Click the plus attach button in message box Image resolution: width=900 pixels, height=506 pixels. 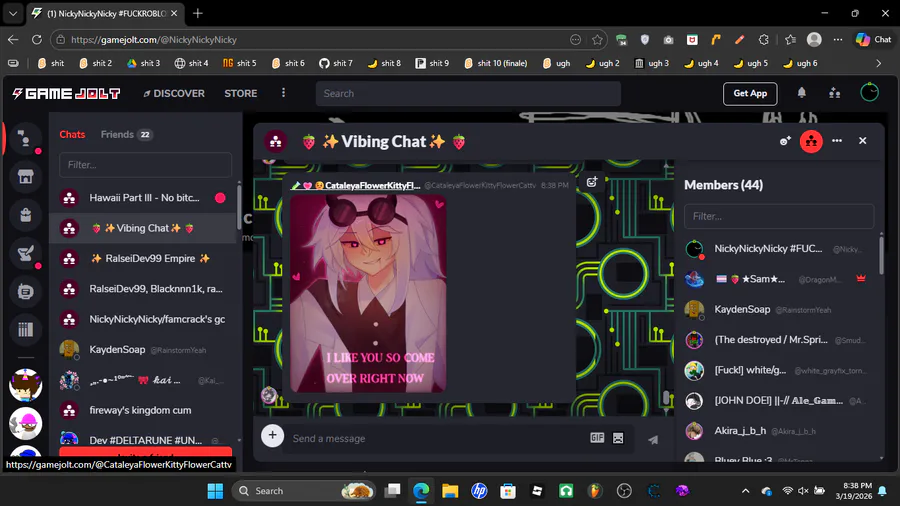point(273,435)
